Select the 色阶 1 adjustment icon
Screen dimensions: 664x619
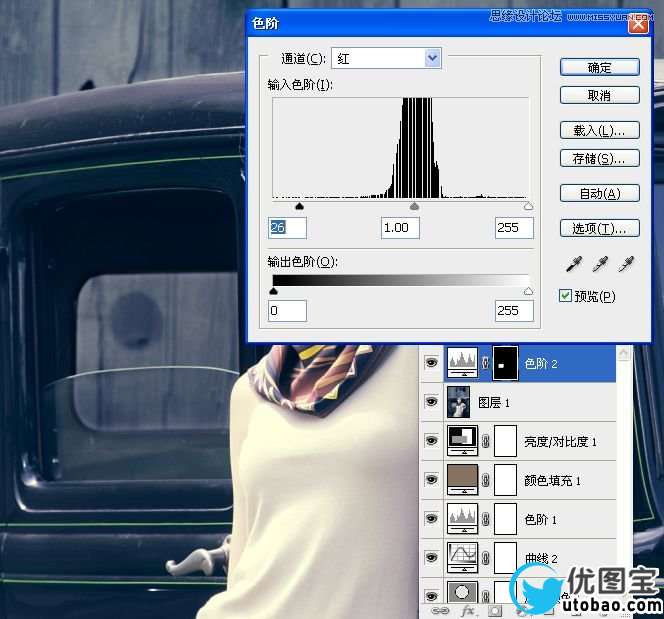coord(462,519)
